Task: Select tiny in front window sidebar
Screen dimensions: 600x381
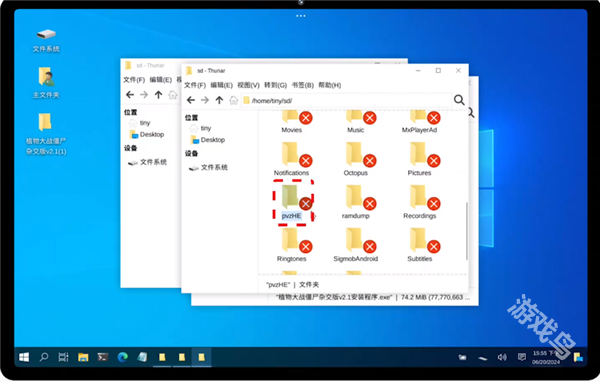Action: tap(201, 128)
